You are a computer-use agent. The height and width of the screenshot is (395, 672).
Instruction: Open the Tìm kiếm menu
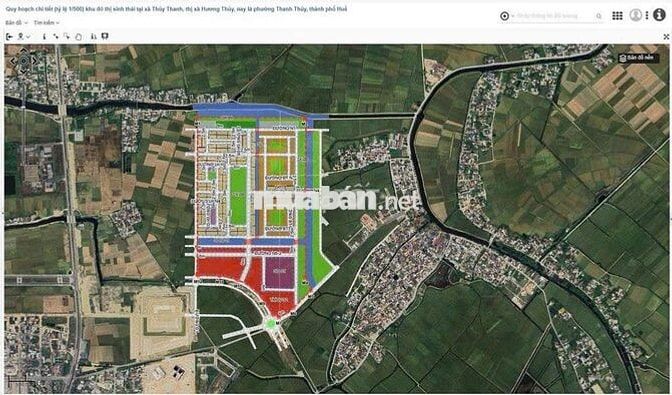coord(46,23)
